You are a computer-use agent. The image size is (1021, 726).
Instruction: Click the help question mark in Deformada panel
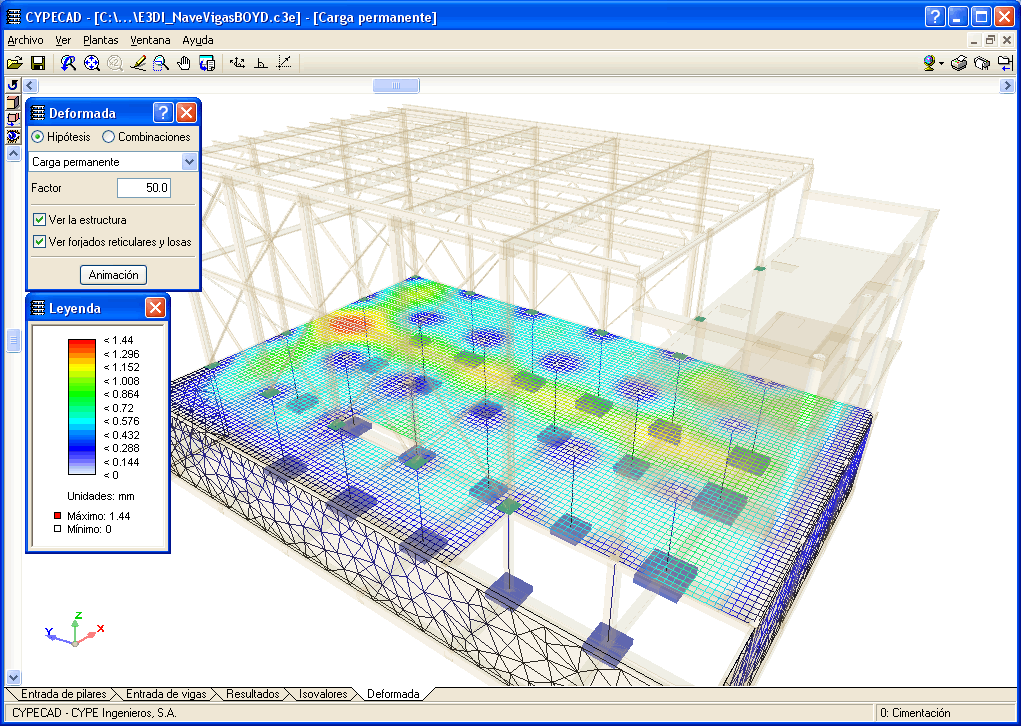point(163,113)
